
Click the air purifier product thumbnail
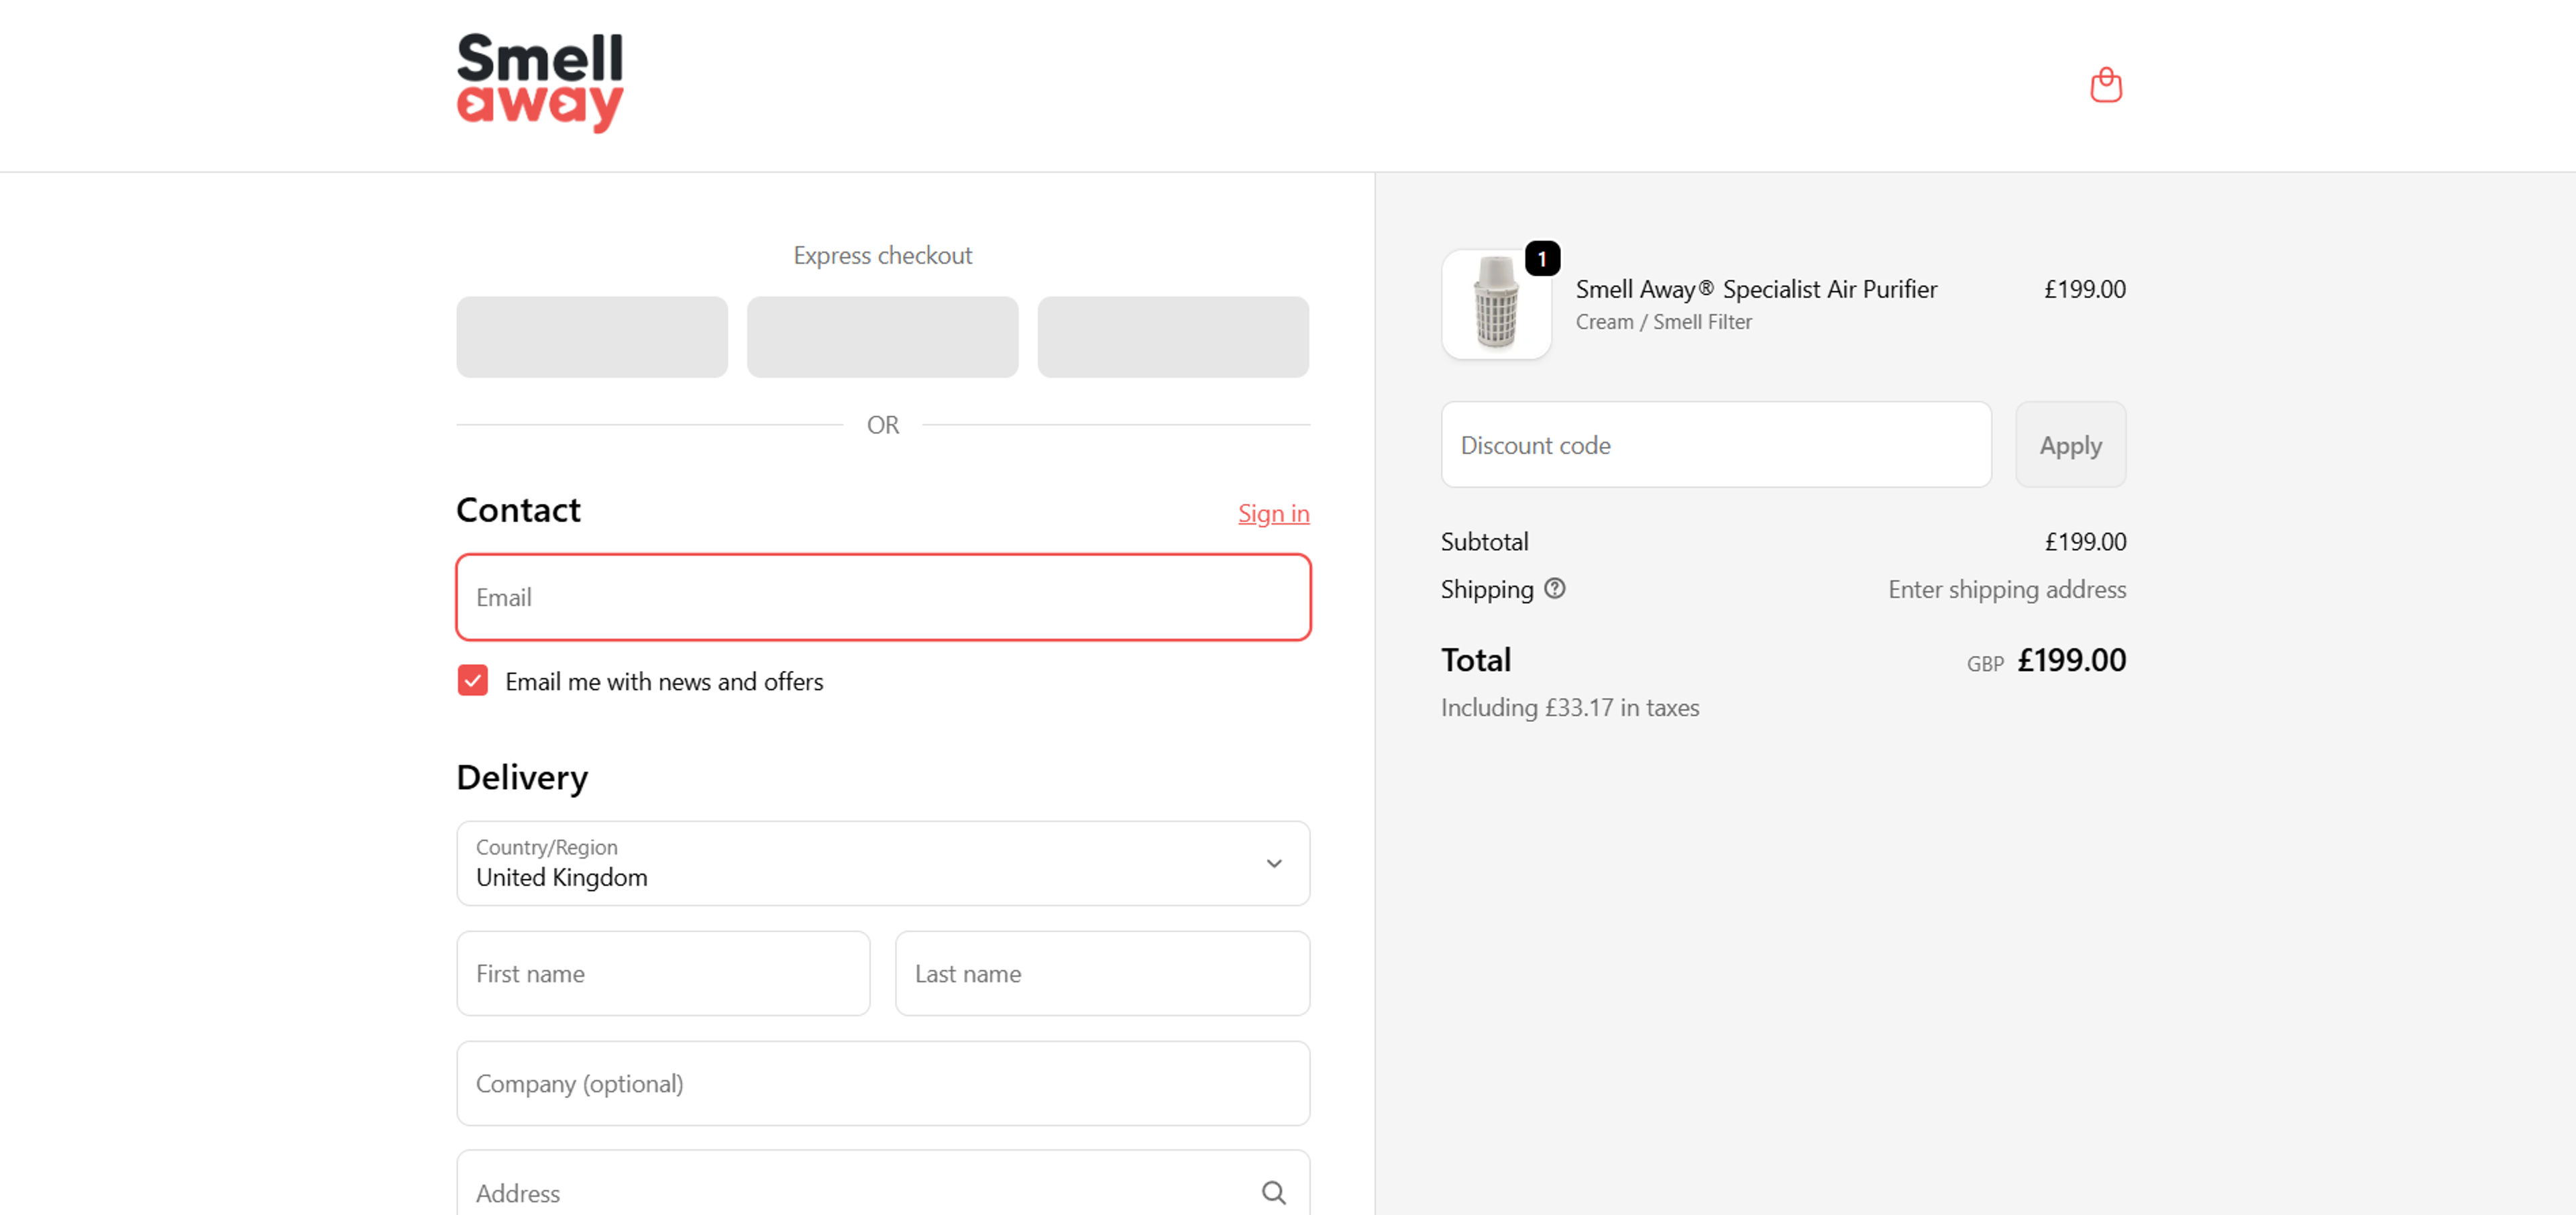coord(1495,305)
